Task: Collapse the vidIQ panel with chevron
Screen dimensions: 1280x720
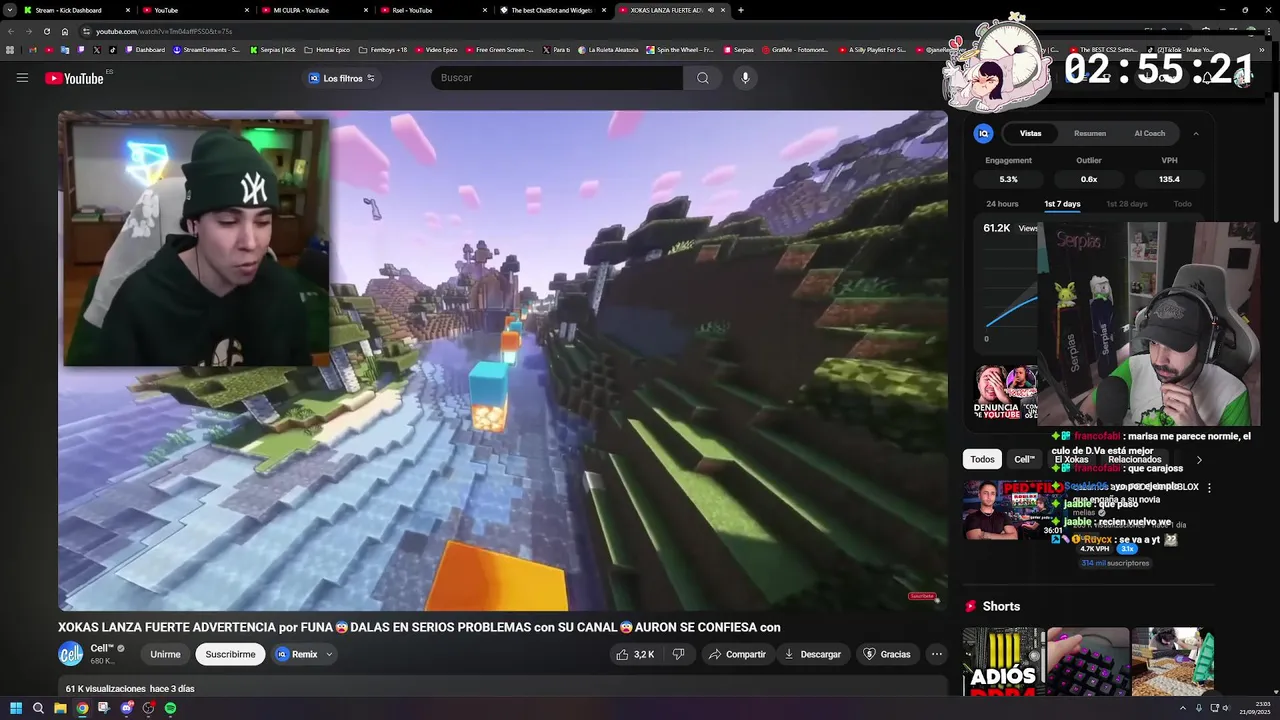Action: 1195,133
